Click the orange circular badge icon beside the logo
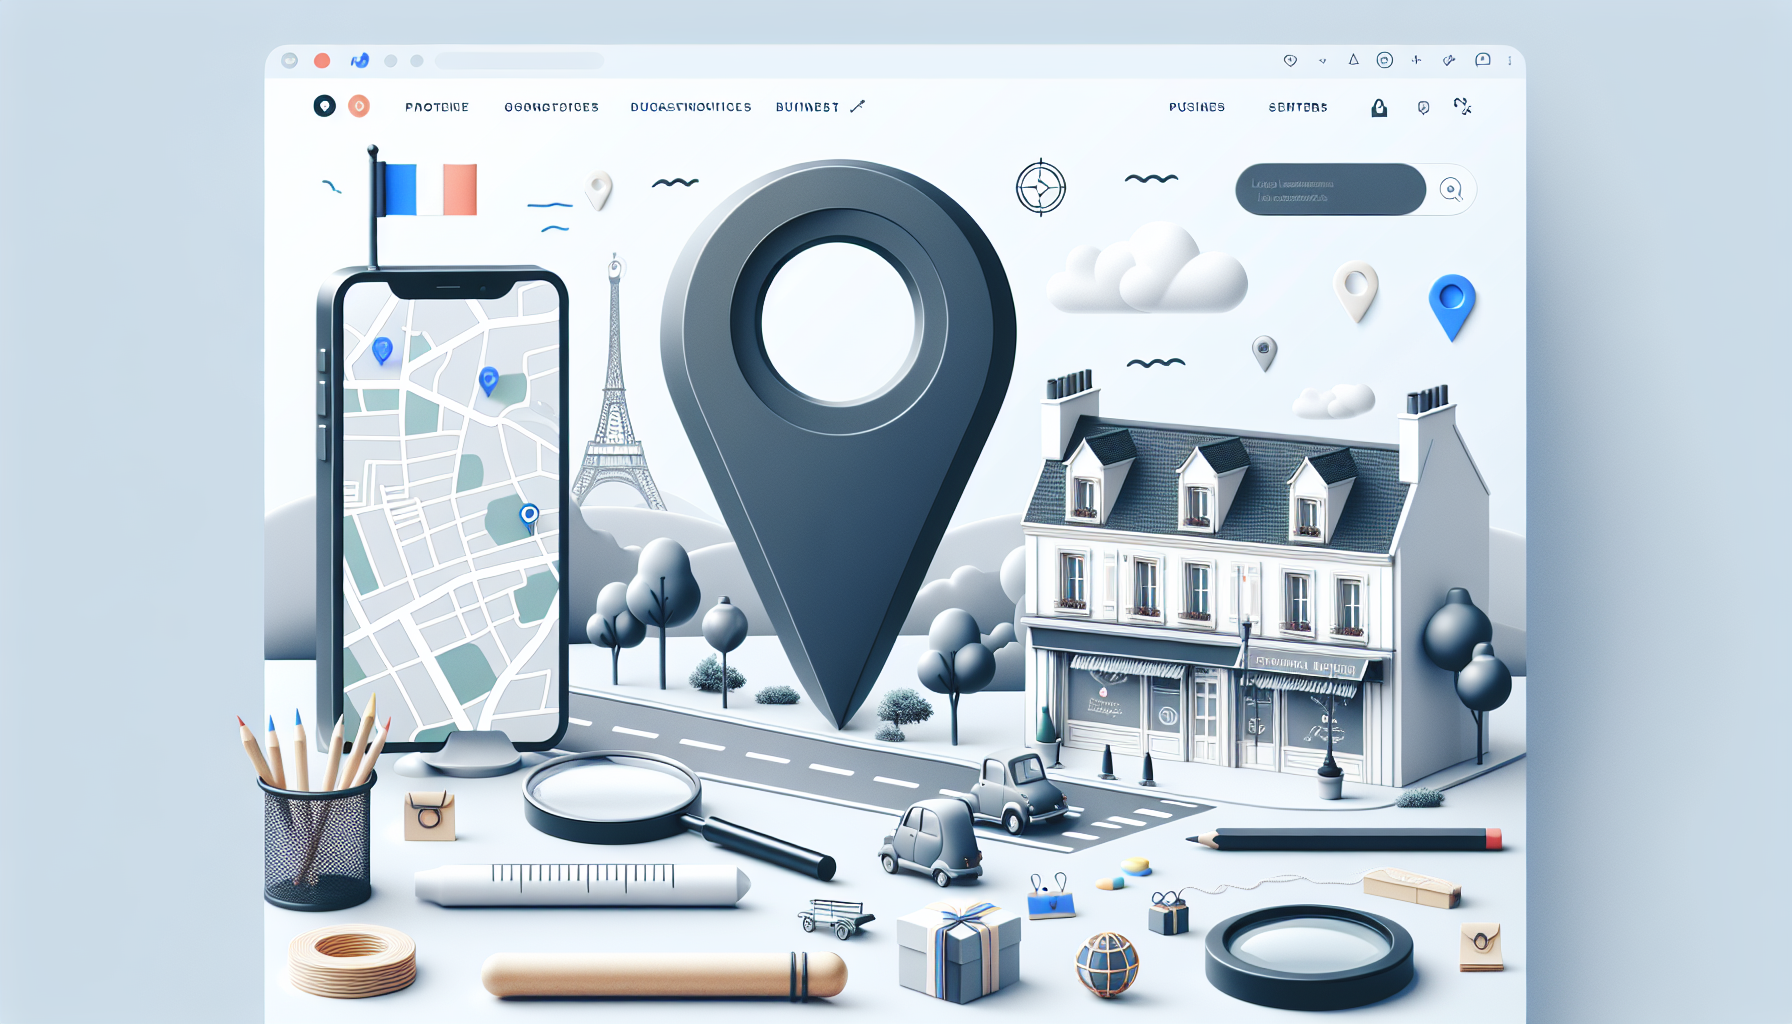Viewport: 1792px width, 1024px height. click(x=357, y=105)
